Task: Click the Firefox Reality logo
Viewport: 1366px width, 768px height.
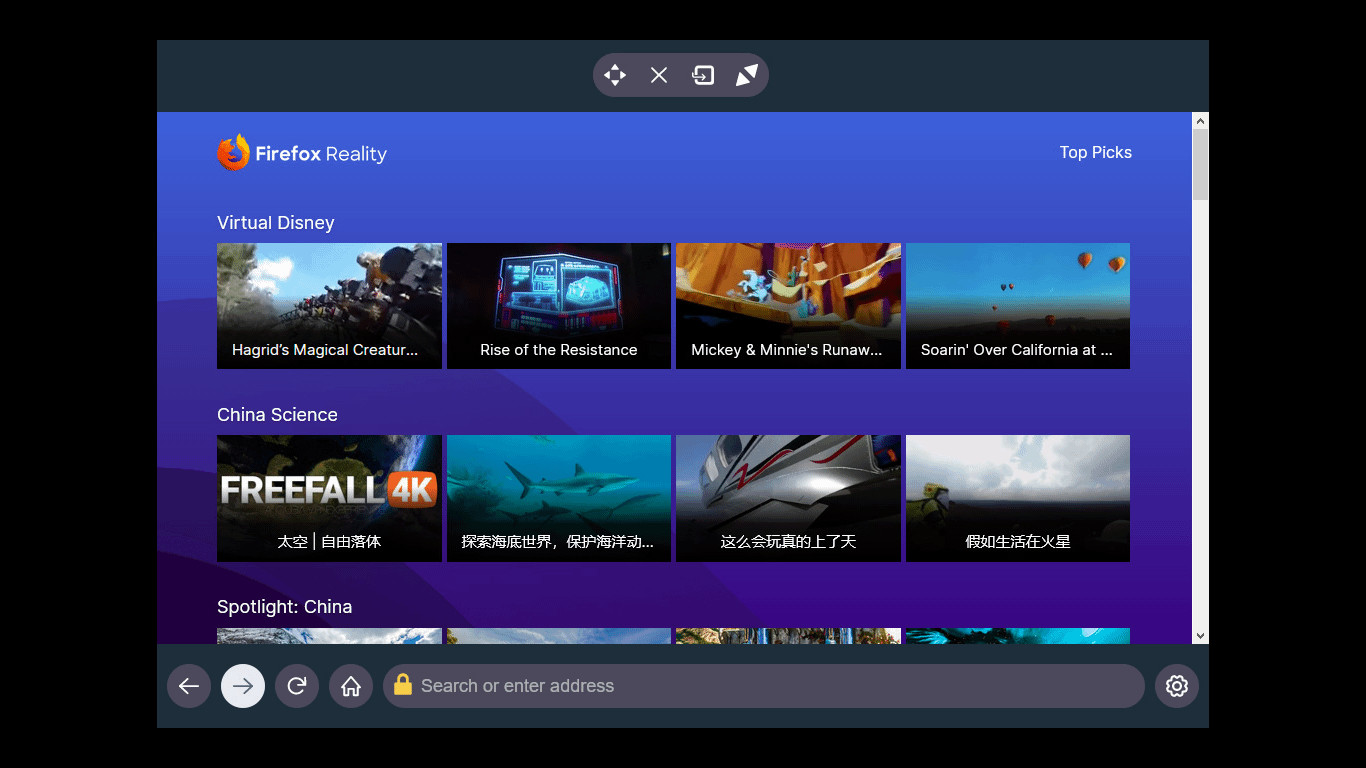Action: click(302, 153)
